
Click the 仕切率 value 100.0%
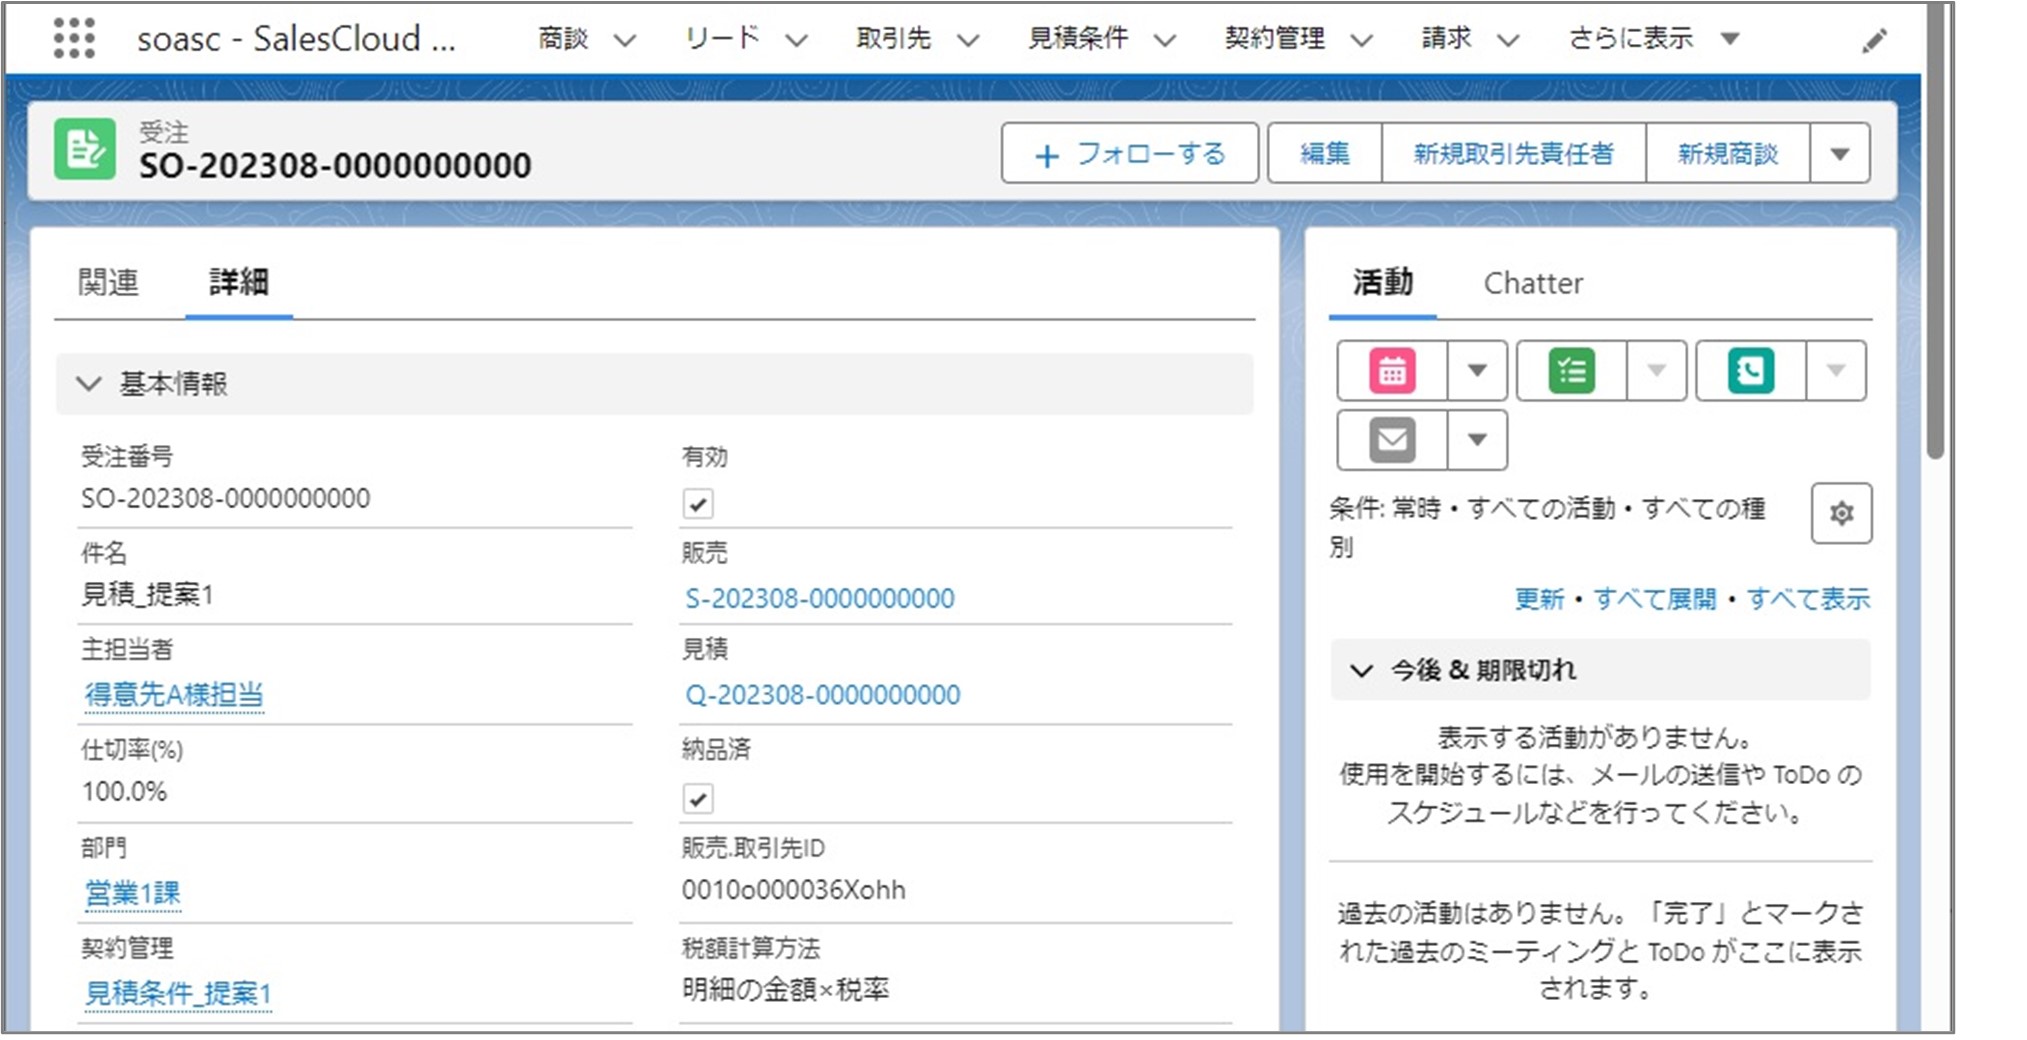coord(124,791)
